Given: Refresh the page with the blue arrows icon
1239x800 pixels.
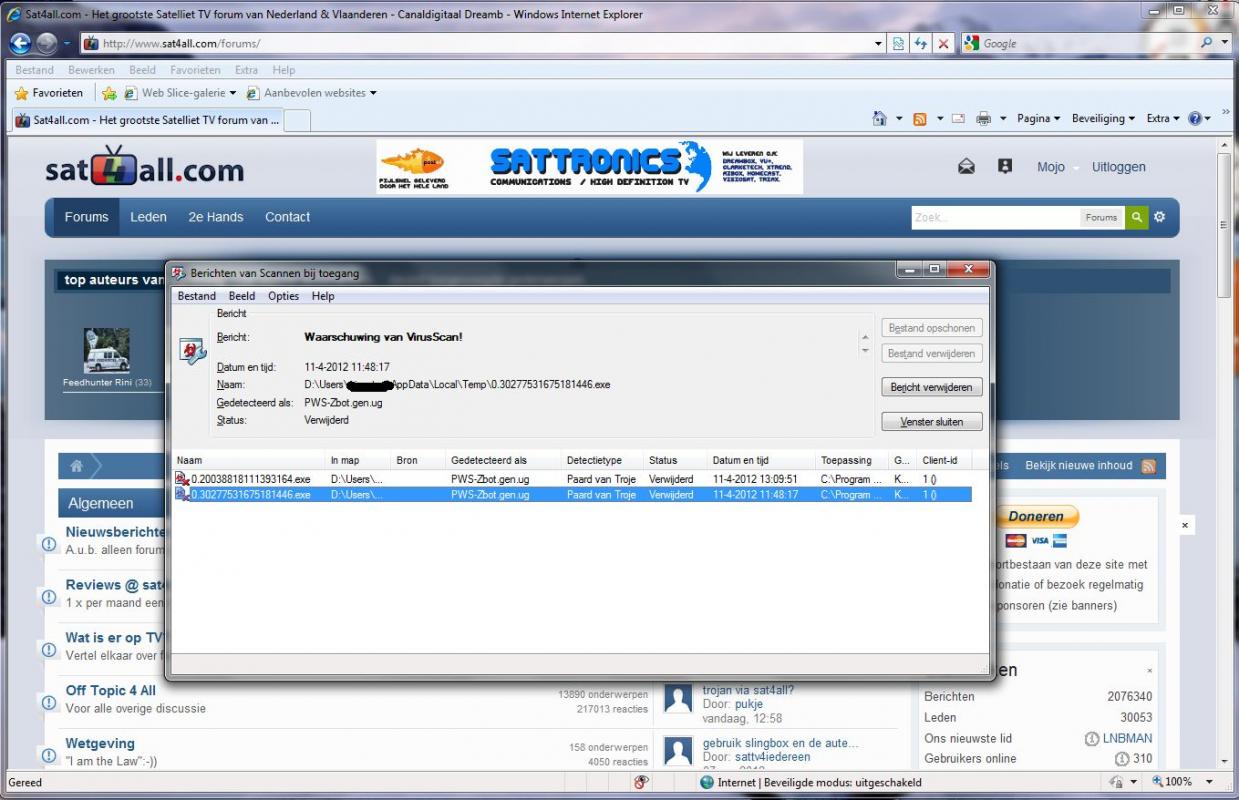Looking at the screenshot, I should point(920,43).
